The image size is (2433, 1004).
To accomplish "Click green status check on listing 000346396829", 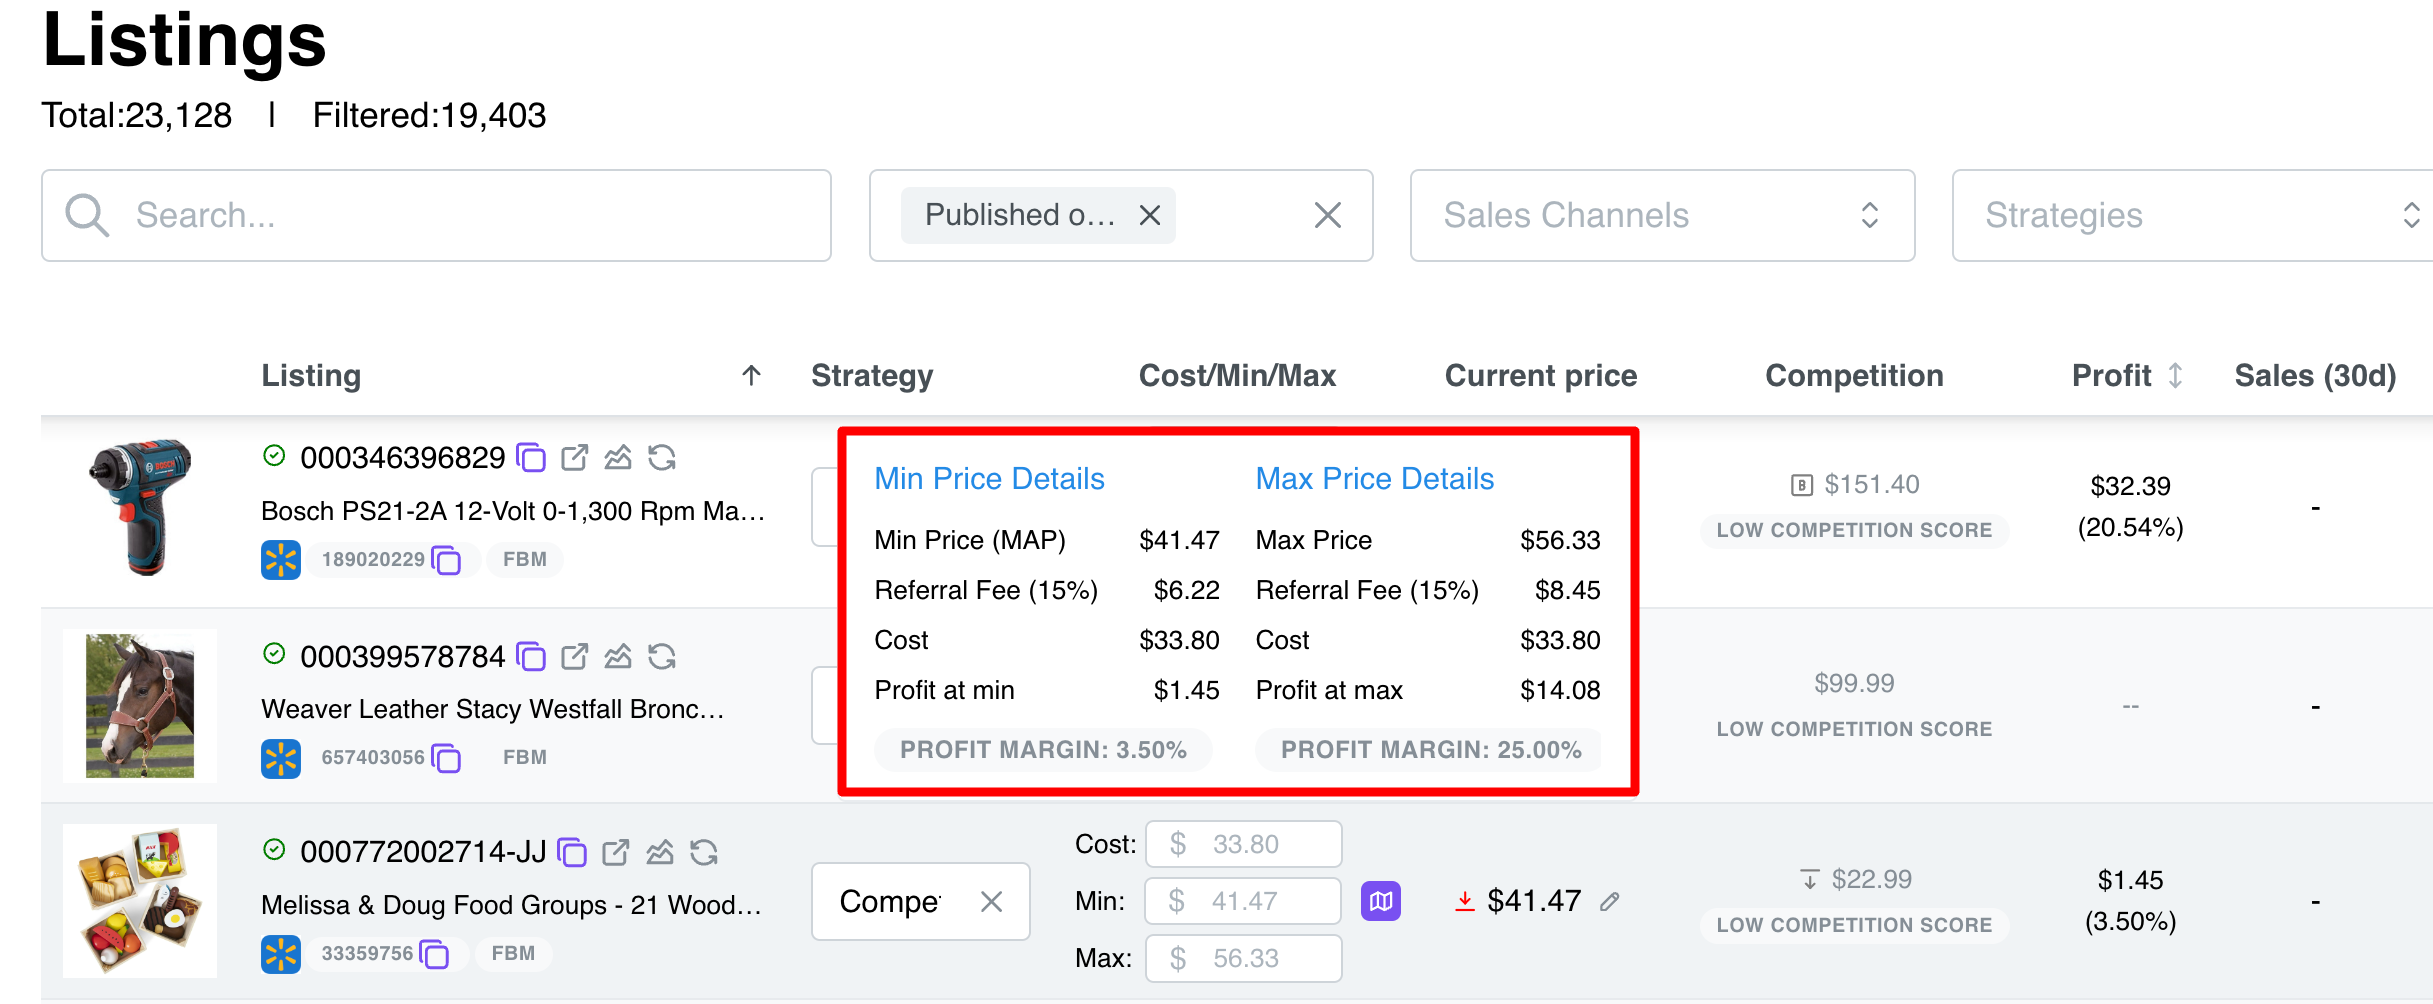I will pyautogui.click(x=274, y=456).
